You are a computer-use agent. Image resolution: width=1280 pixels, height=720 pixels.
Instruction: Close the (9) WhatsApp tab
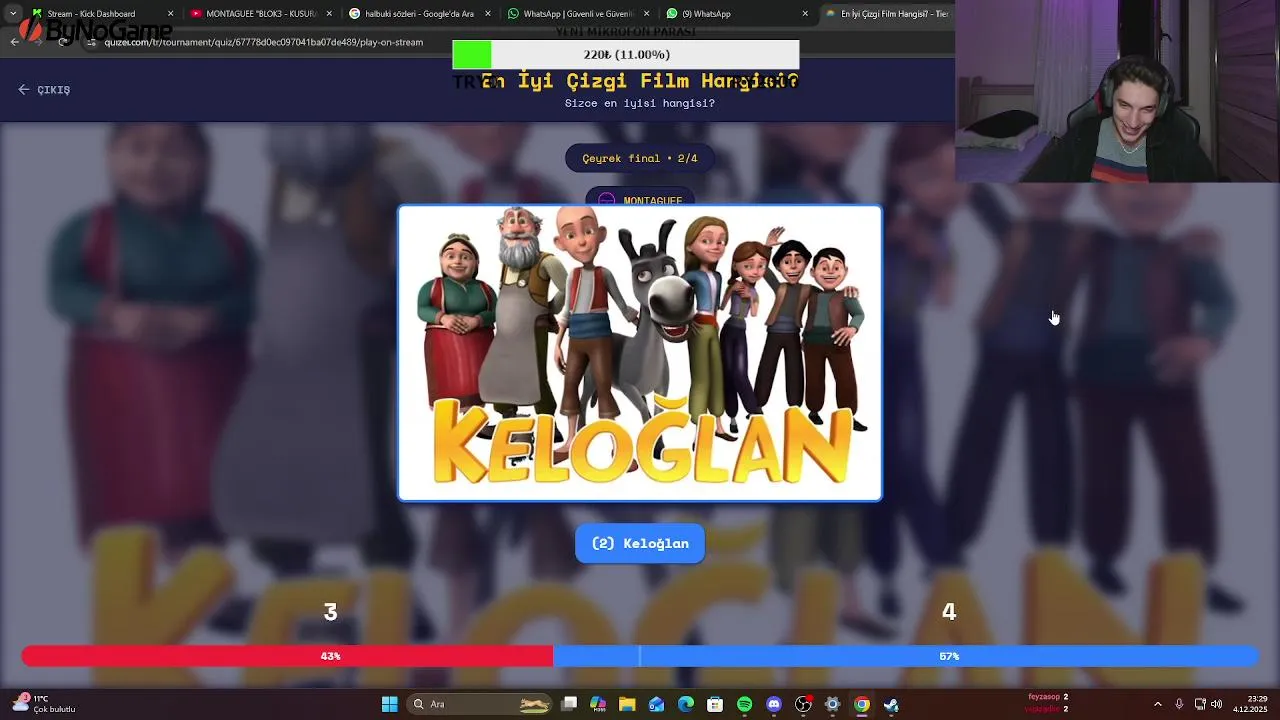pyautogui.click(x=805, y=14)
